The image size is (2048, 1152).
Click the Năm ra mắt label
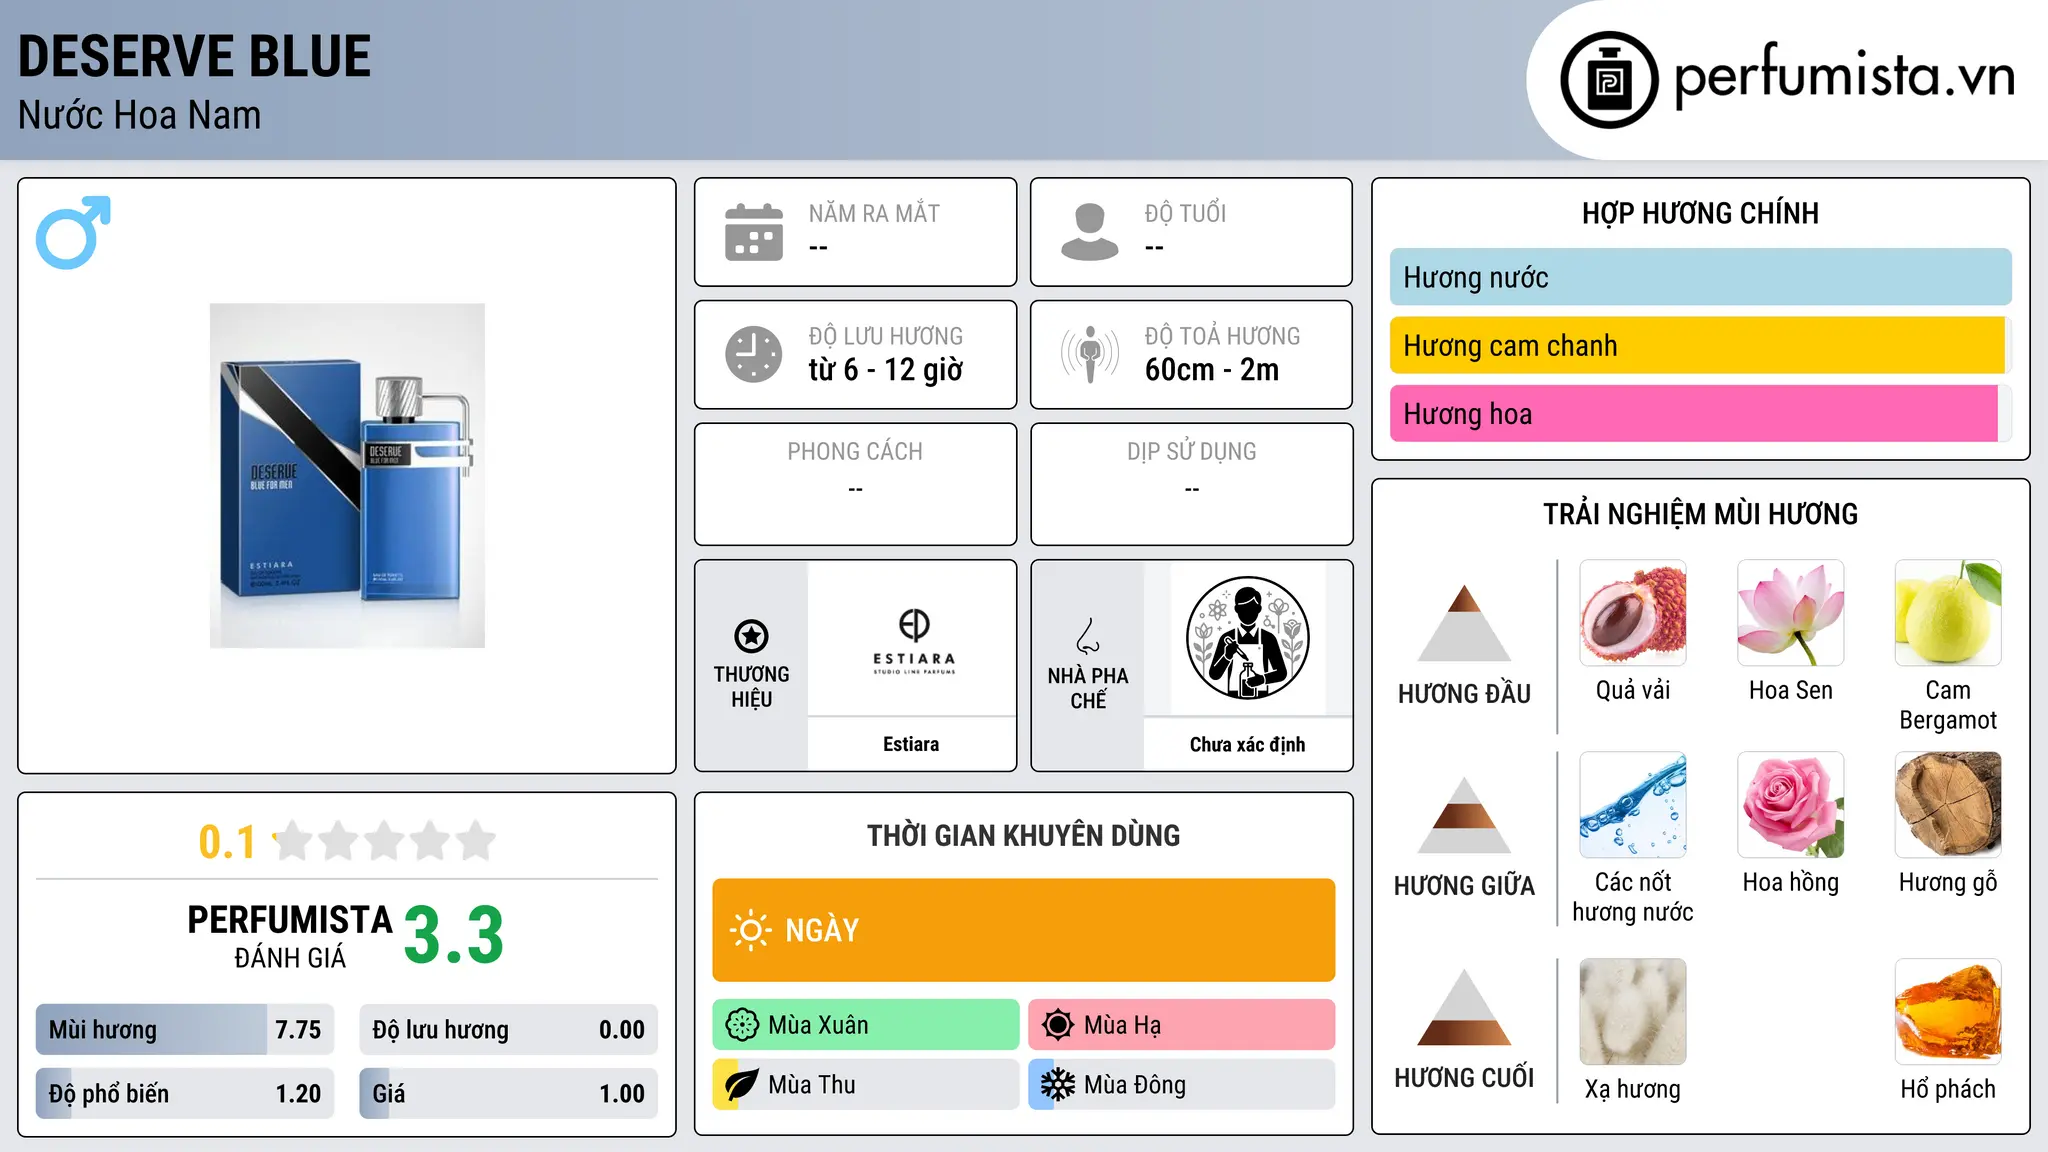point(875,213)
